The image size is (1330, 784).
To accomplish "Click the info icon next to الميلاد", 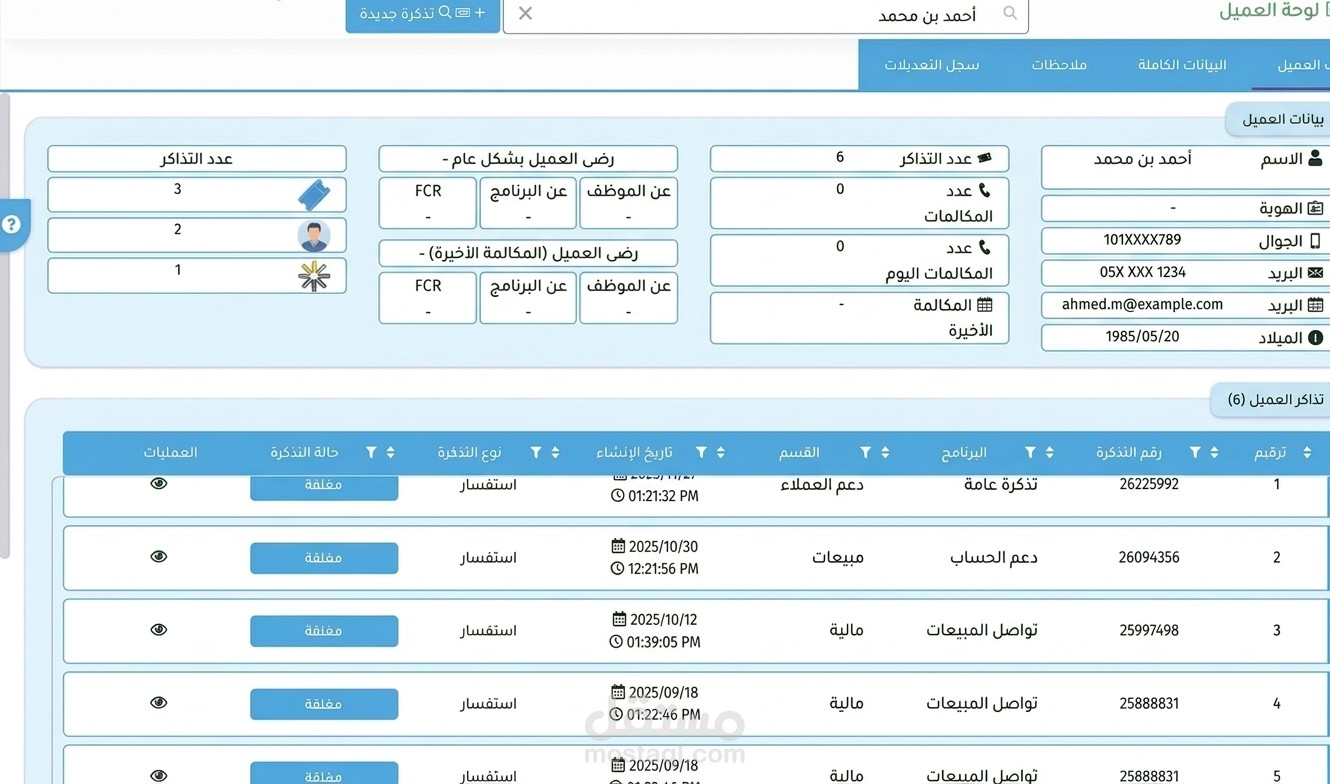I will tap(1315, 338).
